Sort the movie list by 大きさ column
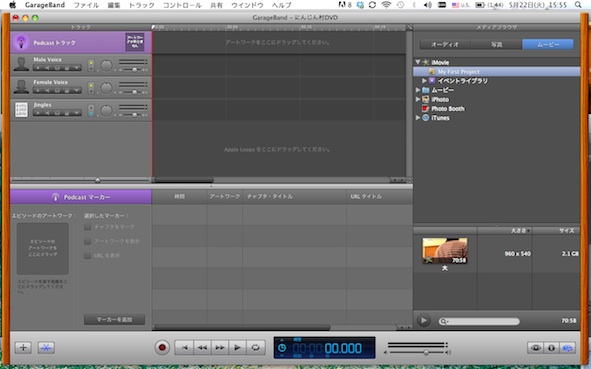This screenshot has width=591, height=369. 504,230
